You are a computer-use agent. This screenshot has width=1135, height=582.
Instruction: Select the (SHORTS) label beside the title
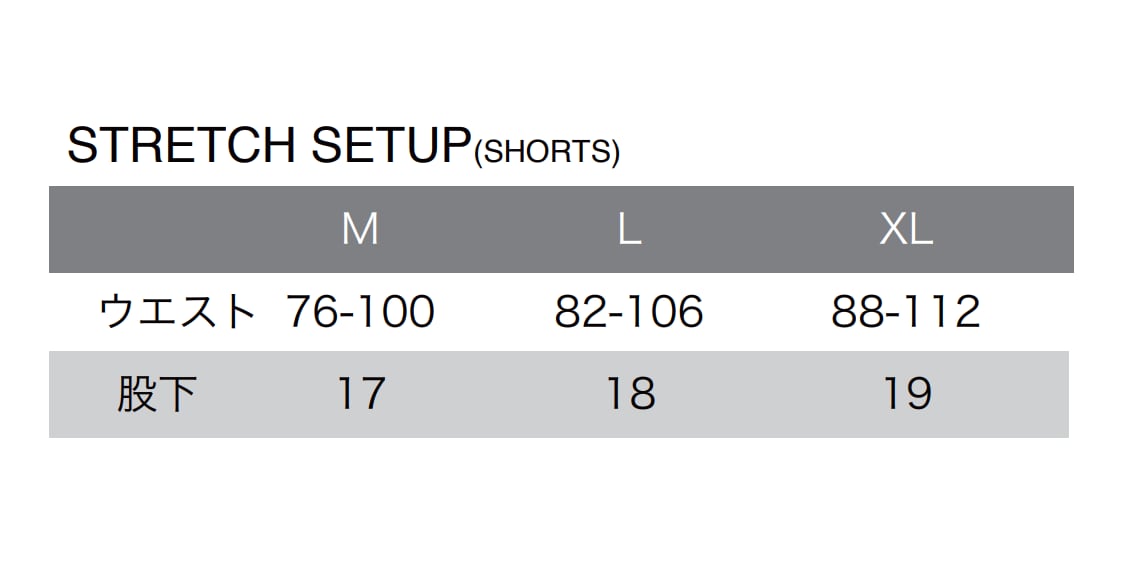coord(547,152)
